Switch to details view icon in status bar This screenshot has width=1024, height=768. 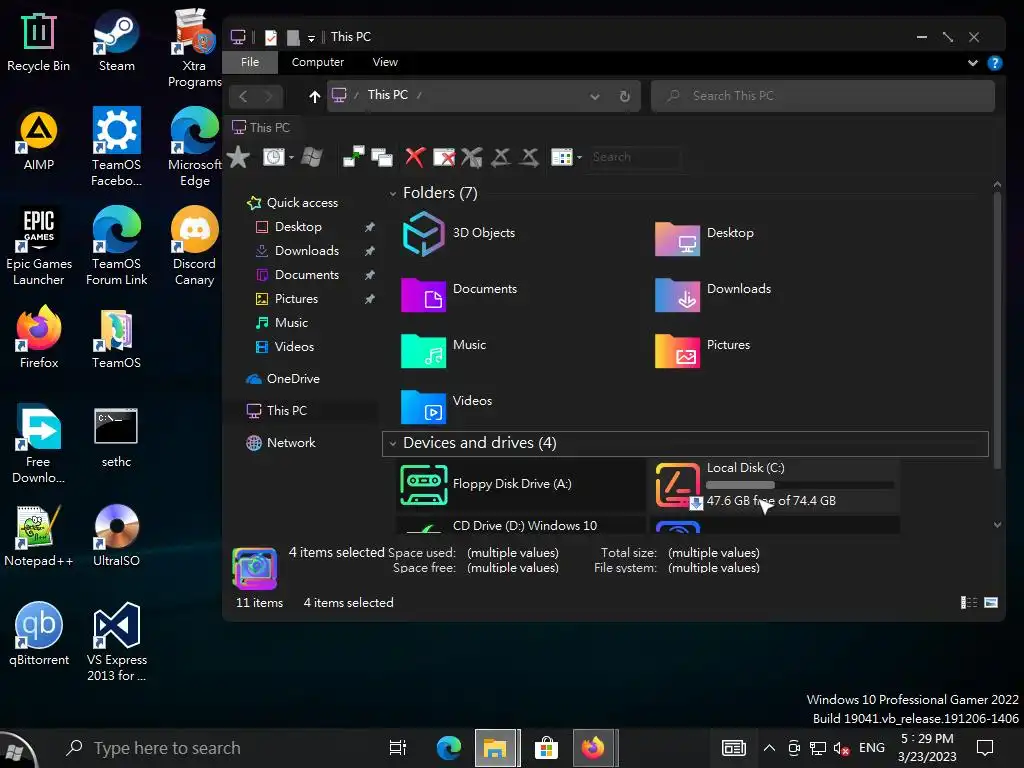(969, 602)
